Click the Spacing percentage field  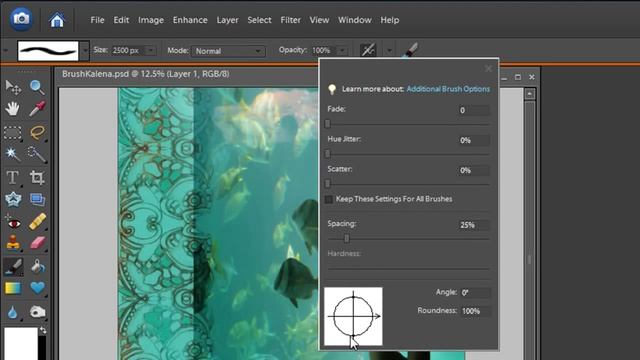(x=473, y=225)
